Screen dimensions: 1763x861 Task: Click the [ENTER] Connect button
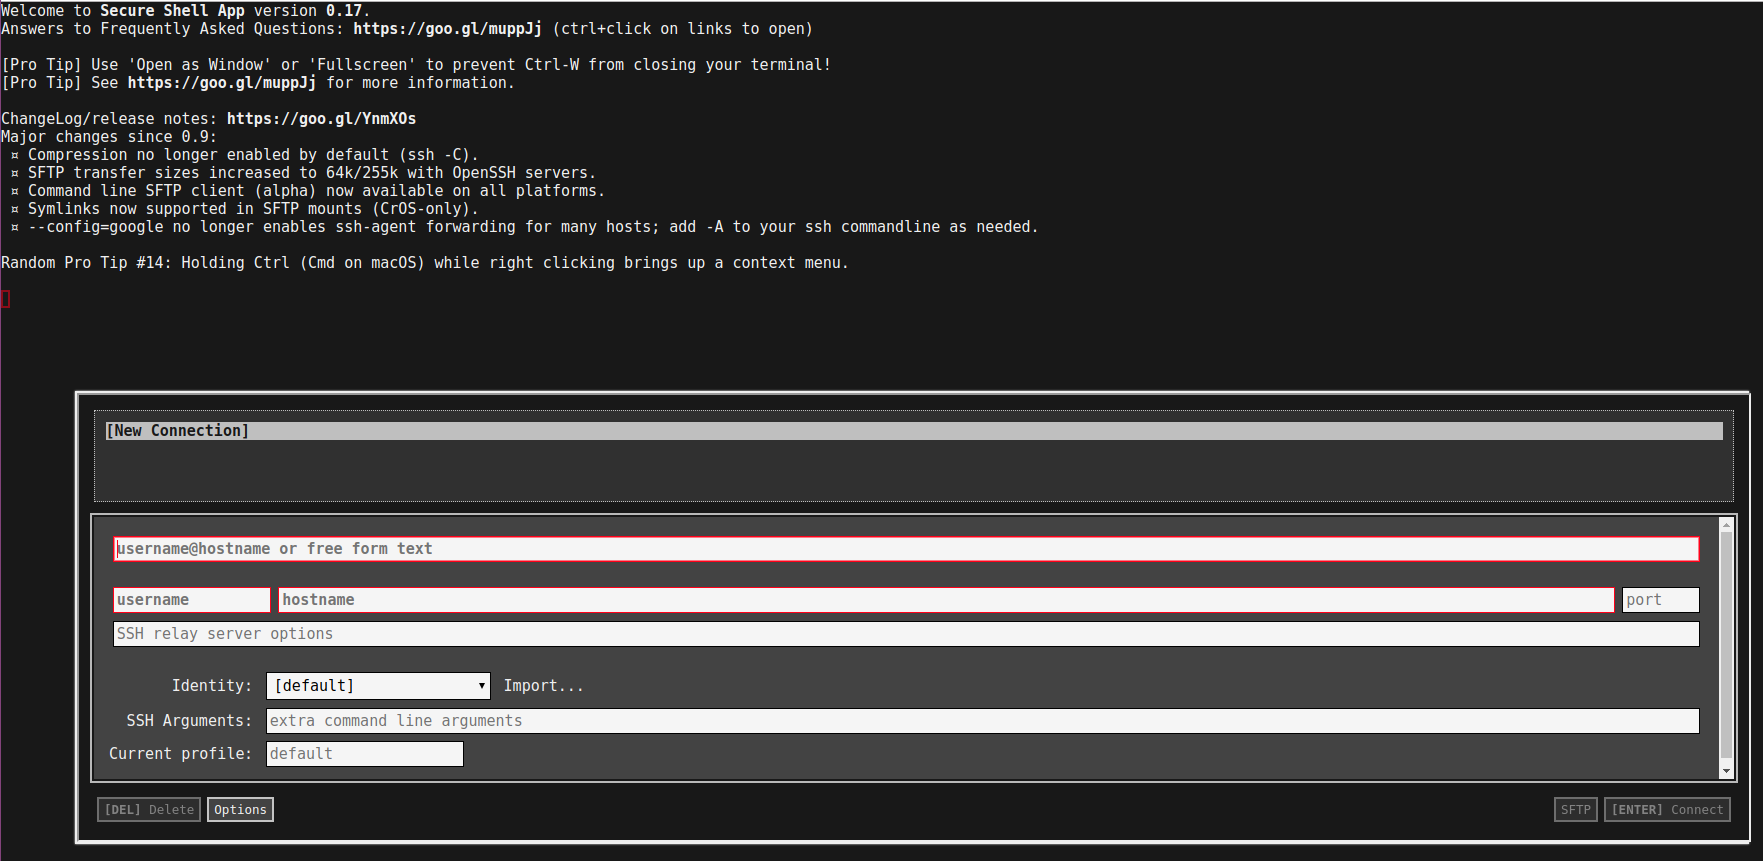(x=1667, y=810)
